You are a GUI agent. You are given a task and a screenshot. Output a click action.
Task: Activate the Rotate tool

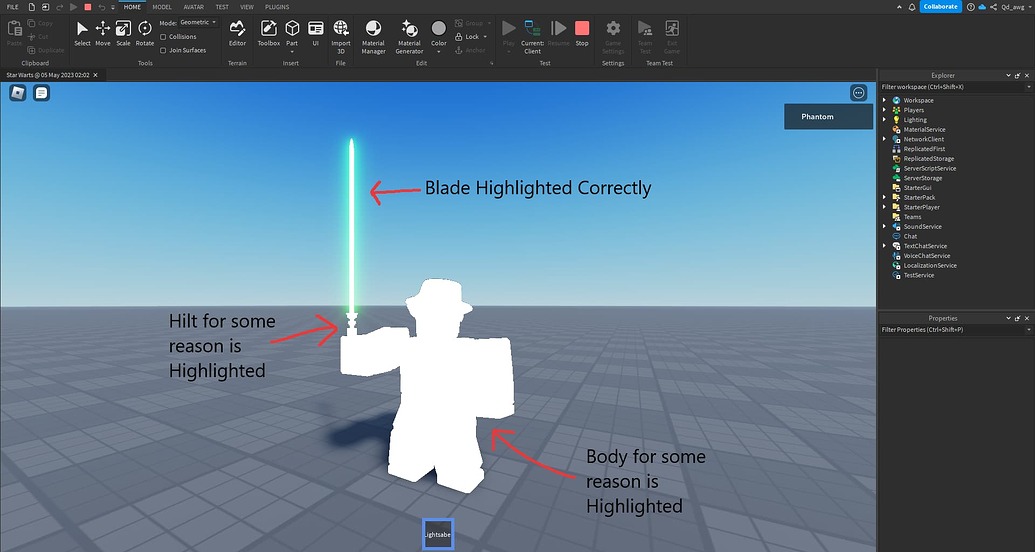coord(145,33)
